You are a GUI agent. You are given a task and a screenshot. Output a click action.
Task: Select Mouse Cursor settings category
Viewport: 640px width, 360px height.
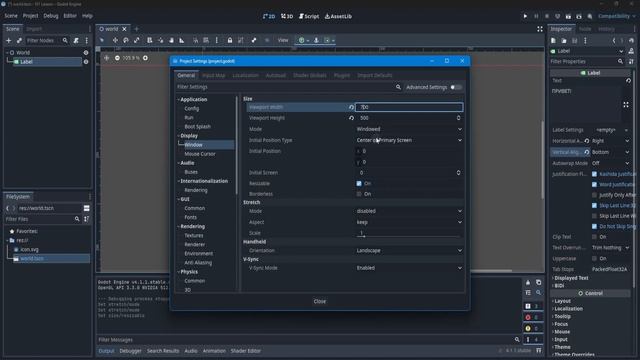point(200,154)
